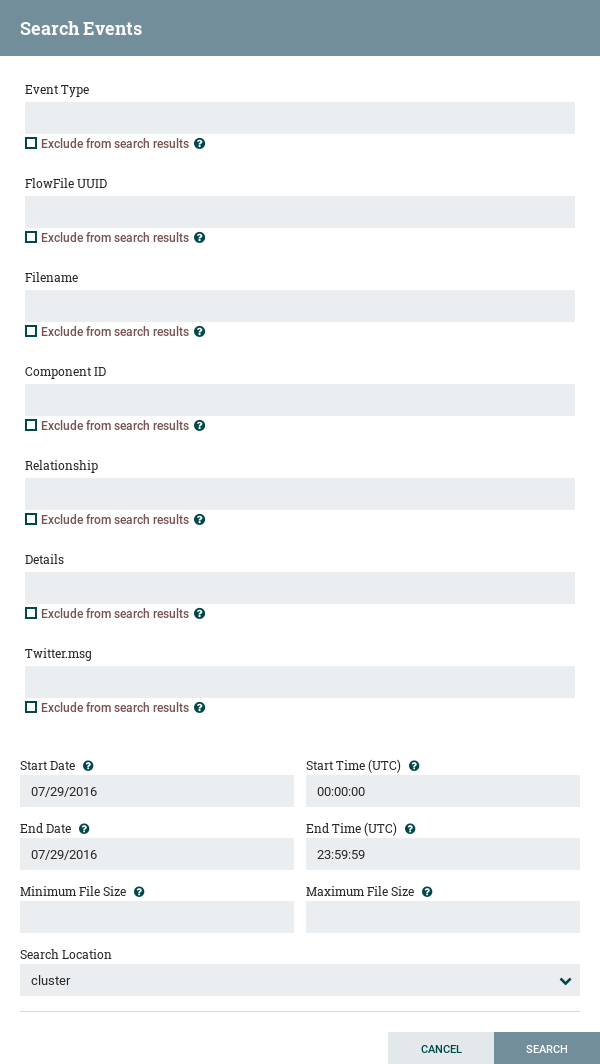Click Maximum File Size help icon
Screen dimensions: 600x1064
pos(427,892)
